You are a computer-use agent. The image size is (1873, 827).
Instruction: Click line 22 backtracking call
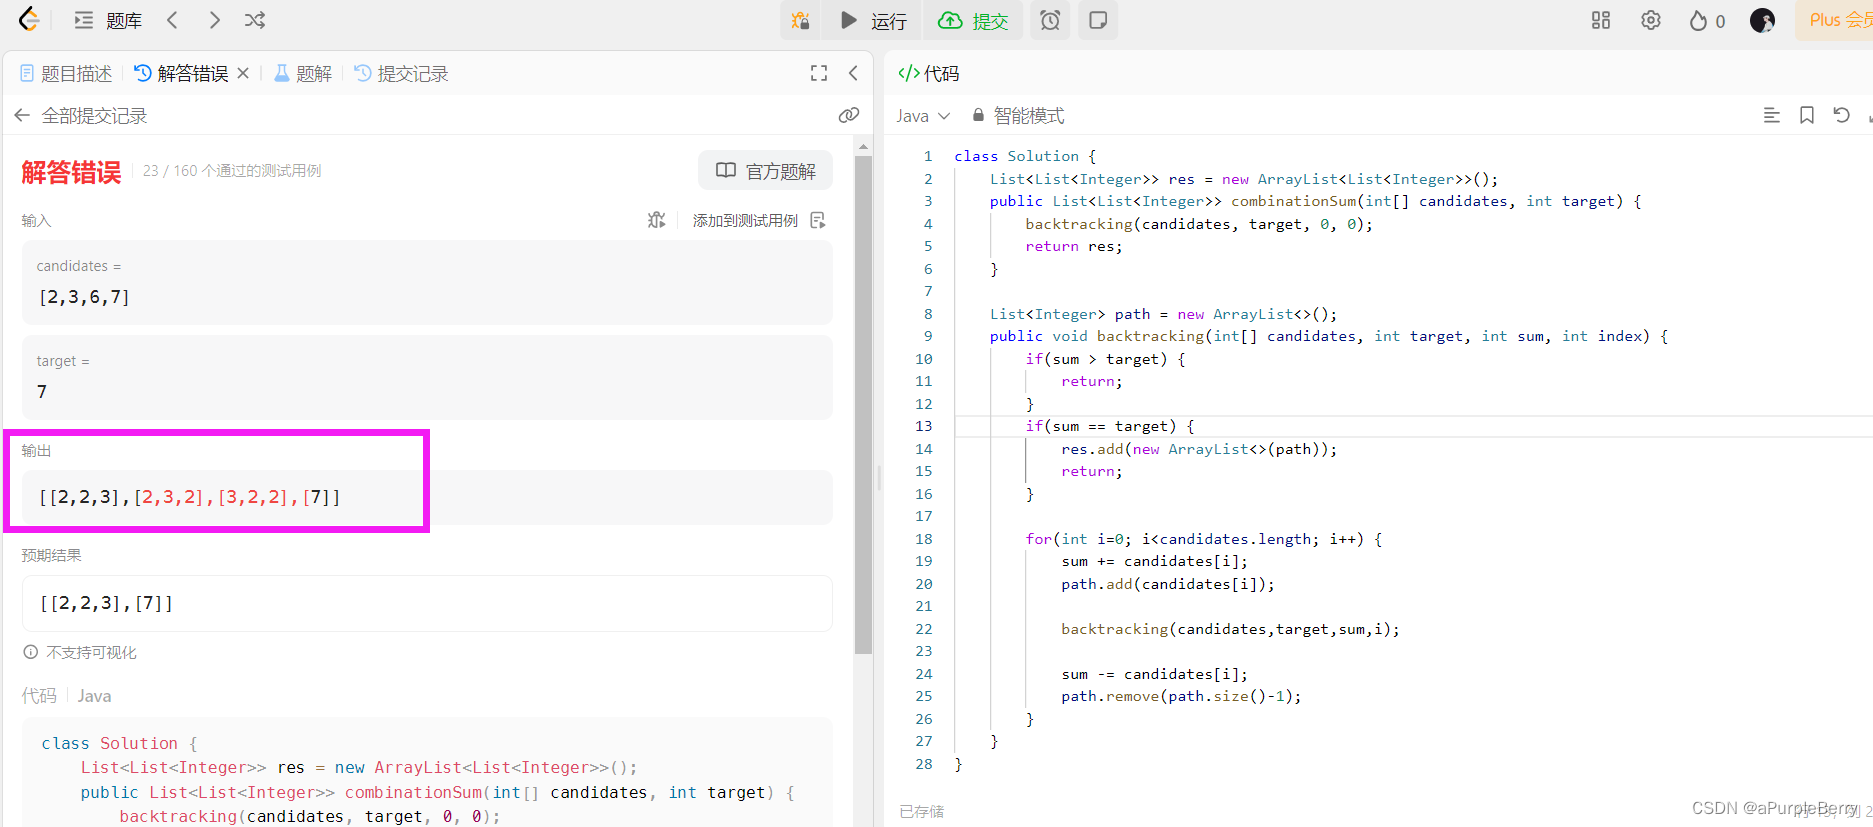pyautogui.click(x=1230, y=629)
